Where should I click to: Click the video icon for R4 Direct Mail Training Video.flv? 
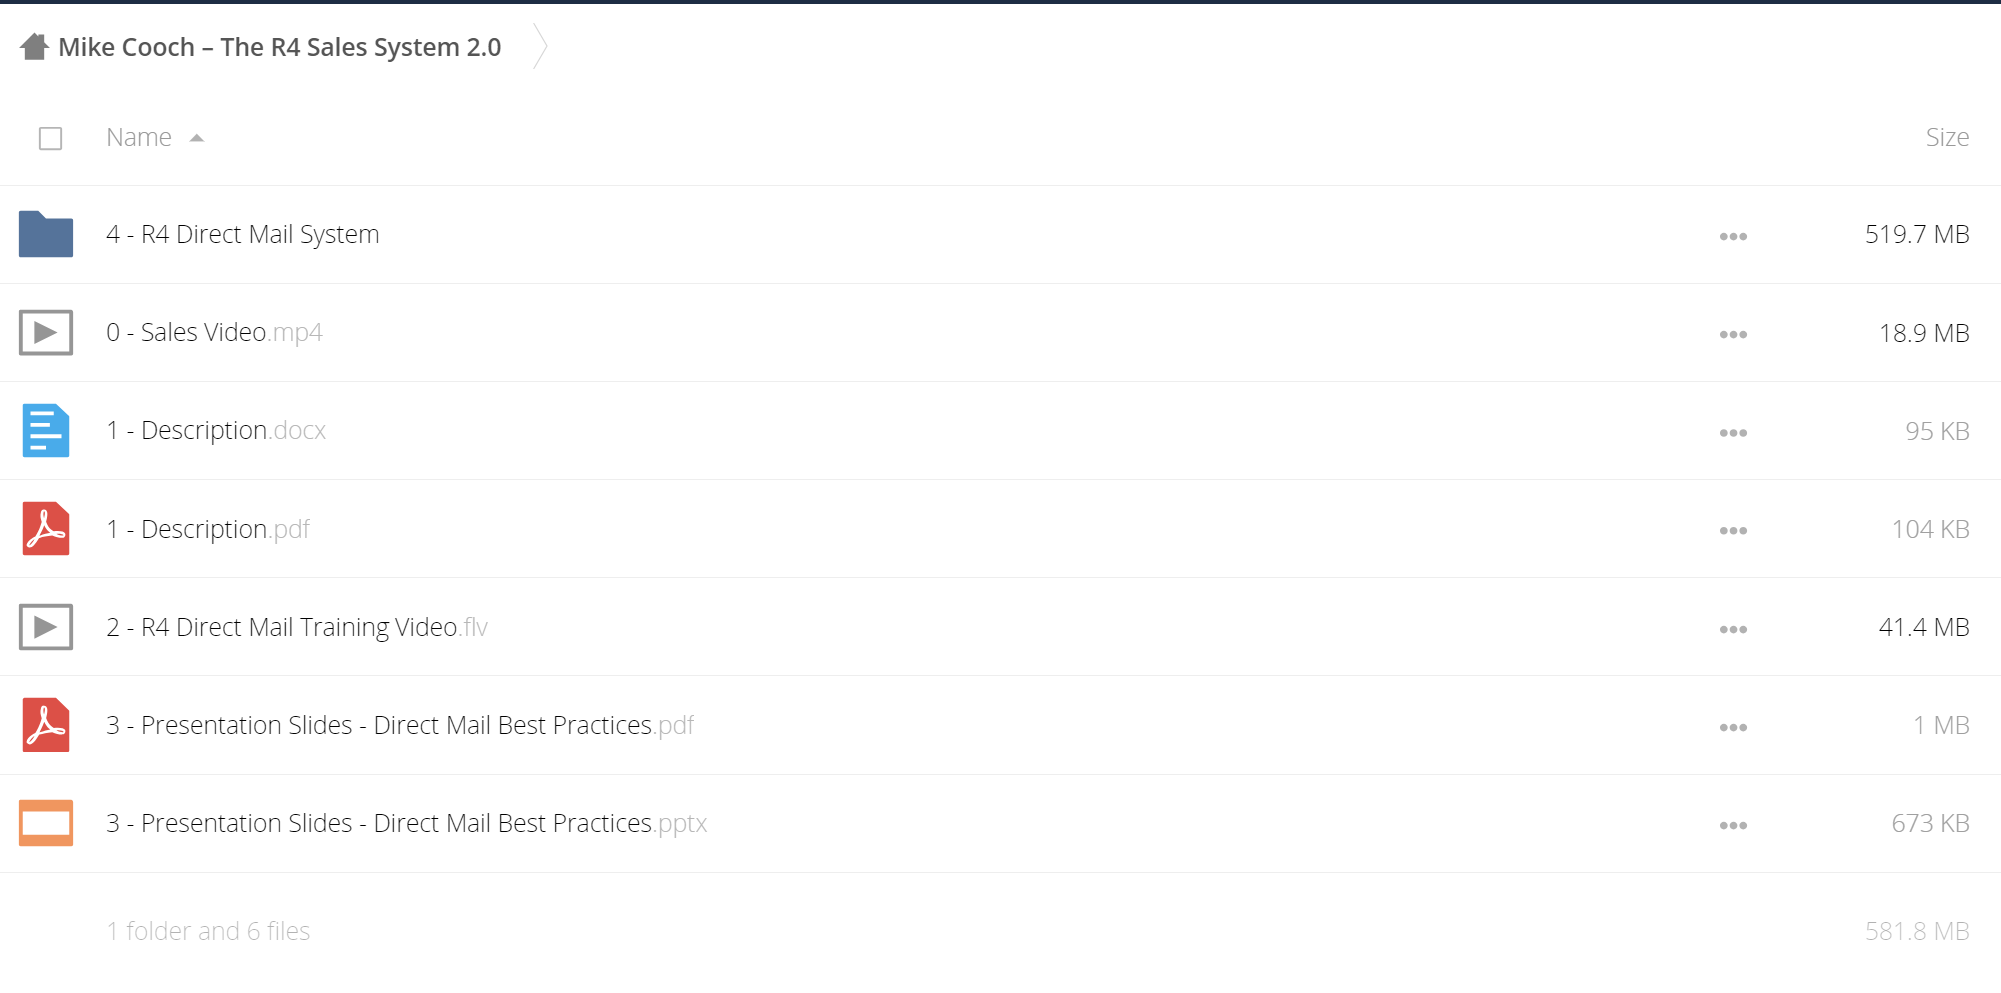coord(46,627)
